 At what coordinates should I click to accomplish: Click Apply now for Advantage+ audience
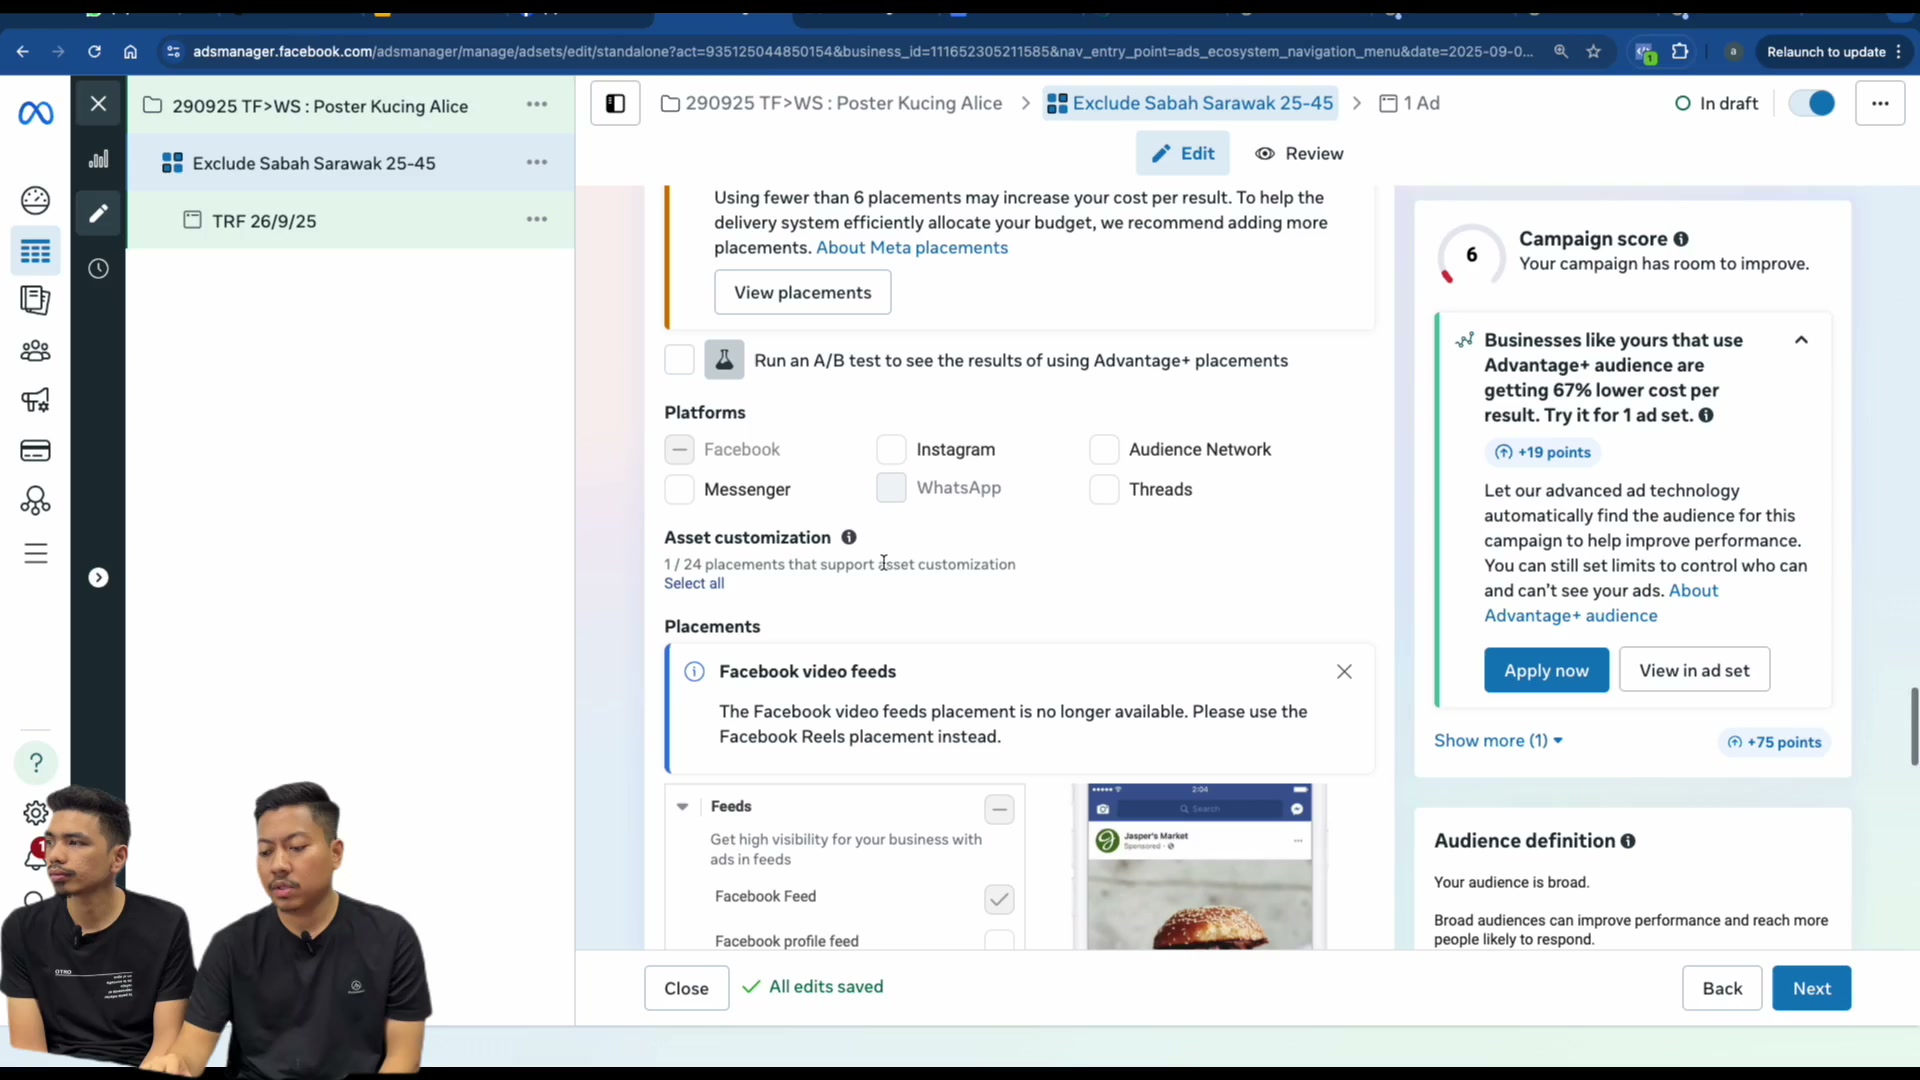pos(1546,671)
